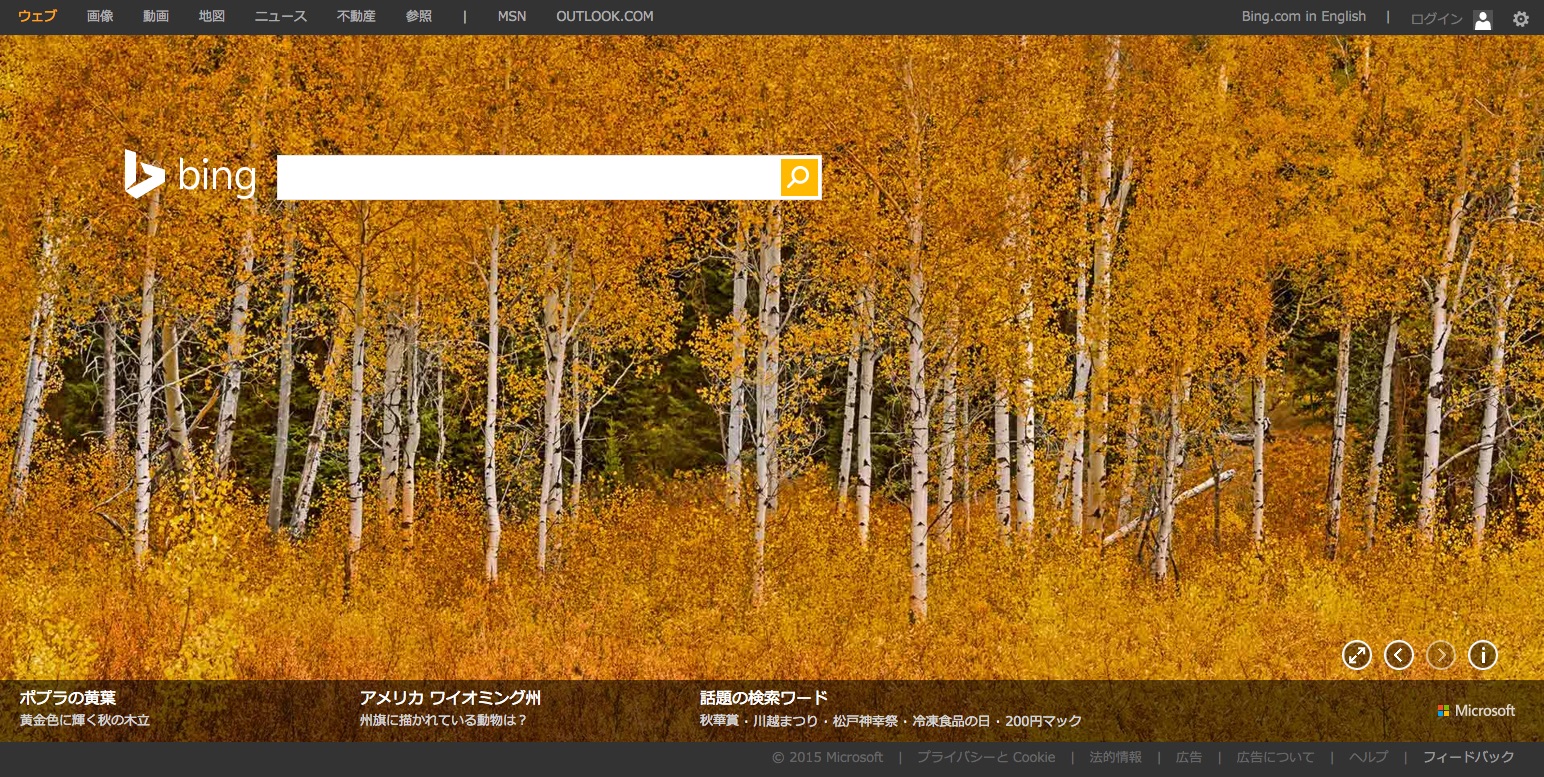This screenshot has width=1544, height=777.
Task: Click the OUTLOOK.COM link
Action: click(x=604, y=17)
